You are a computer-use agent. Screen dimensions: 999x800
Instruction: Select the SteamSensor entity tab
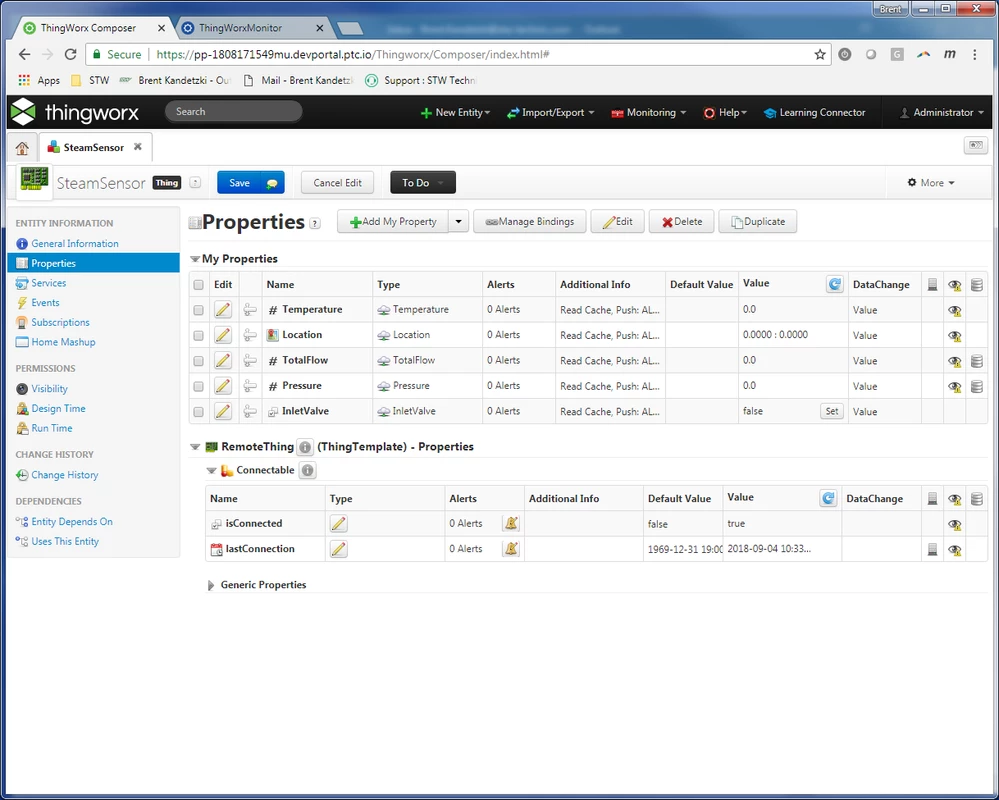point(94,148)
